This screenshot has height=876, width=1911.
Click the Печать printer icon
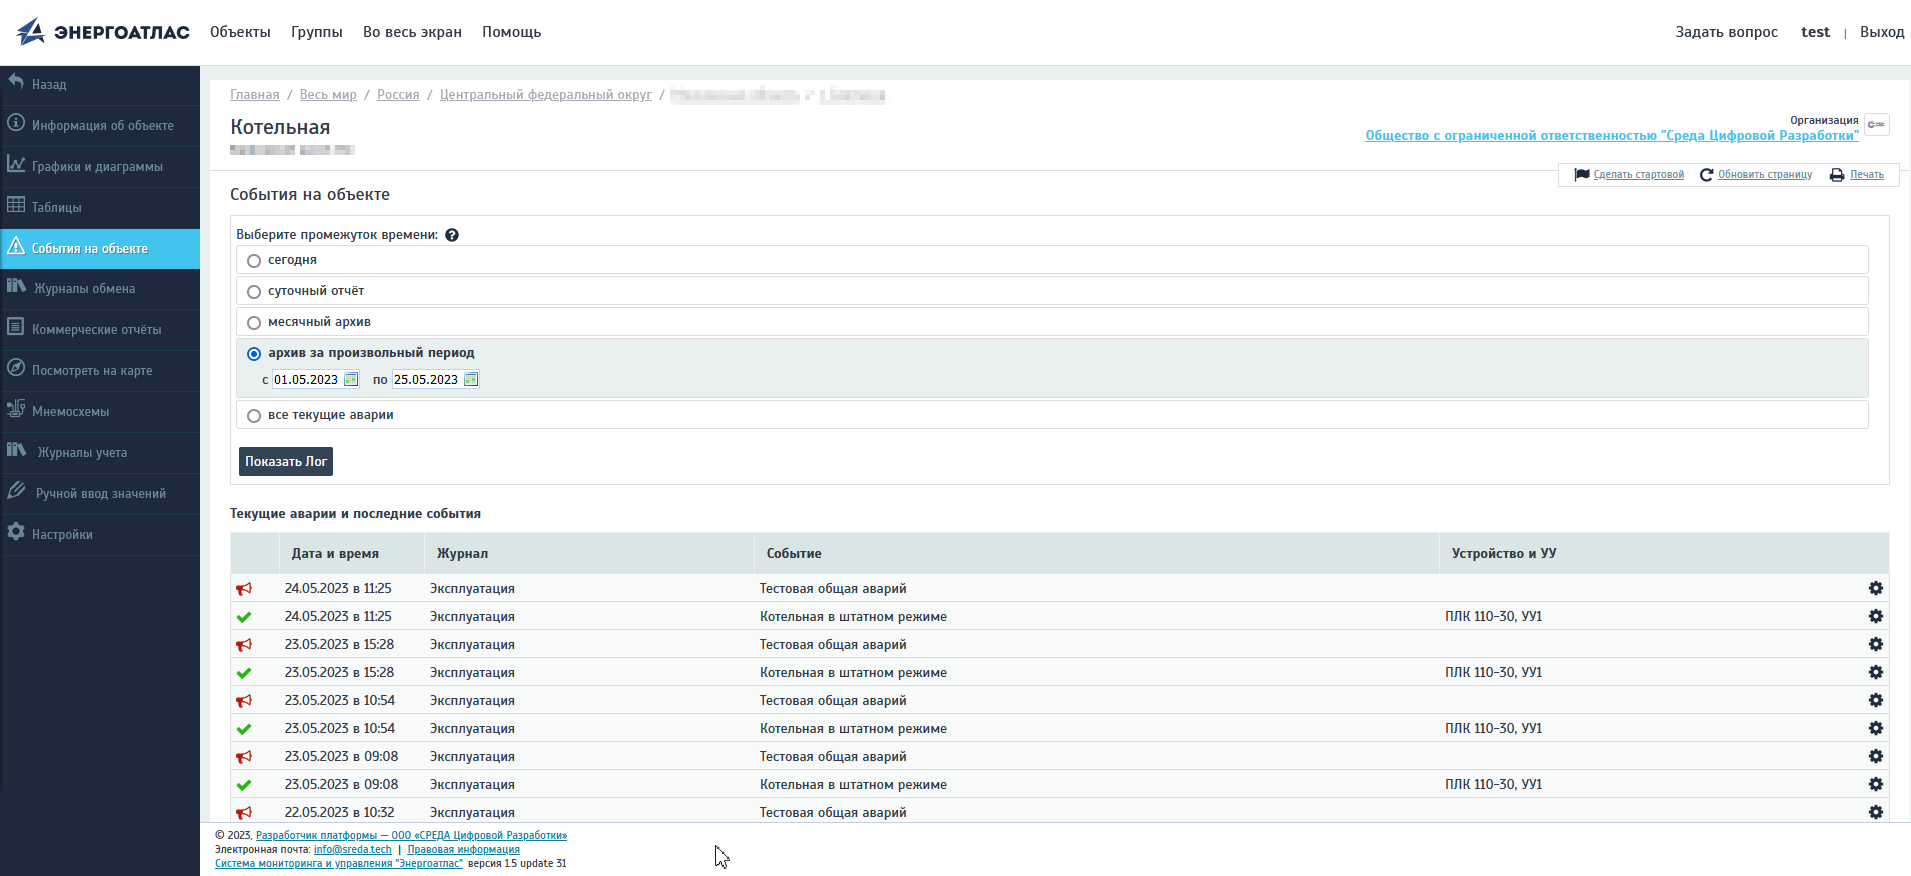click(1837, 175)
